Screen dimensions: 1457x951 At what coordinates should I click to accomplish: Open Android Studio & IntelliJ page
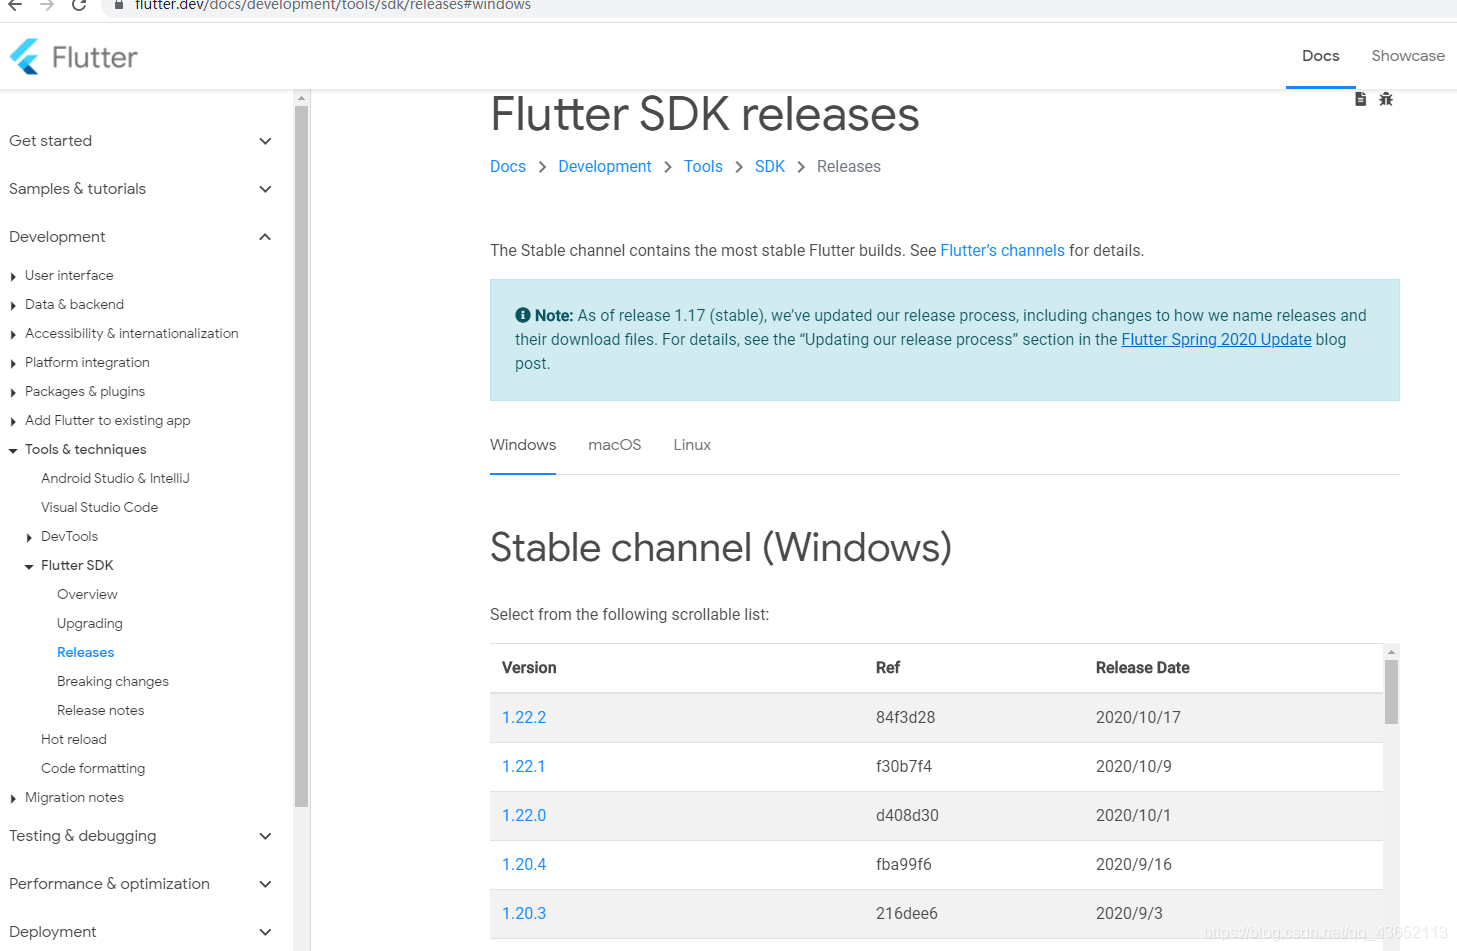point(115,479)
